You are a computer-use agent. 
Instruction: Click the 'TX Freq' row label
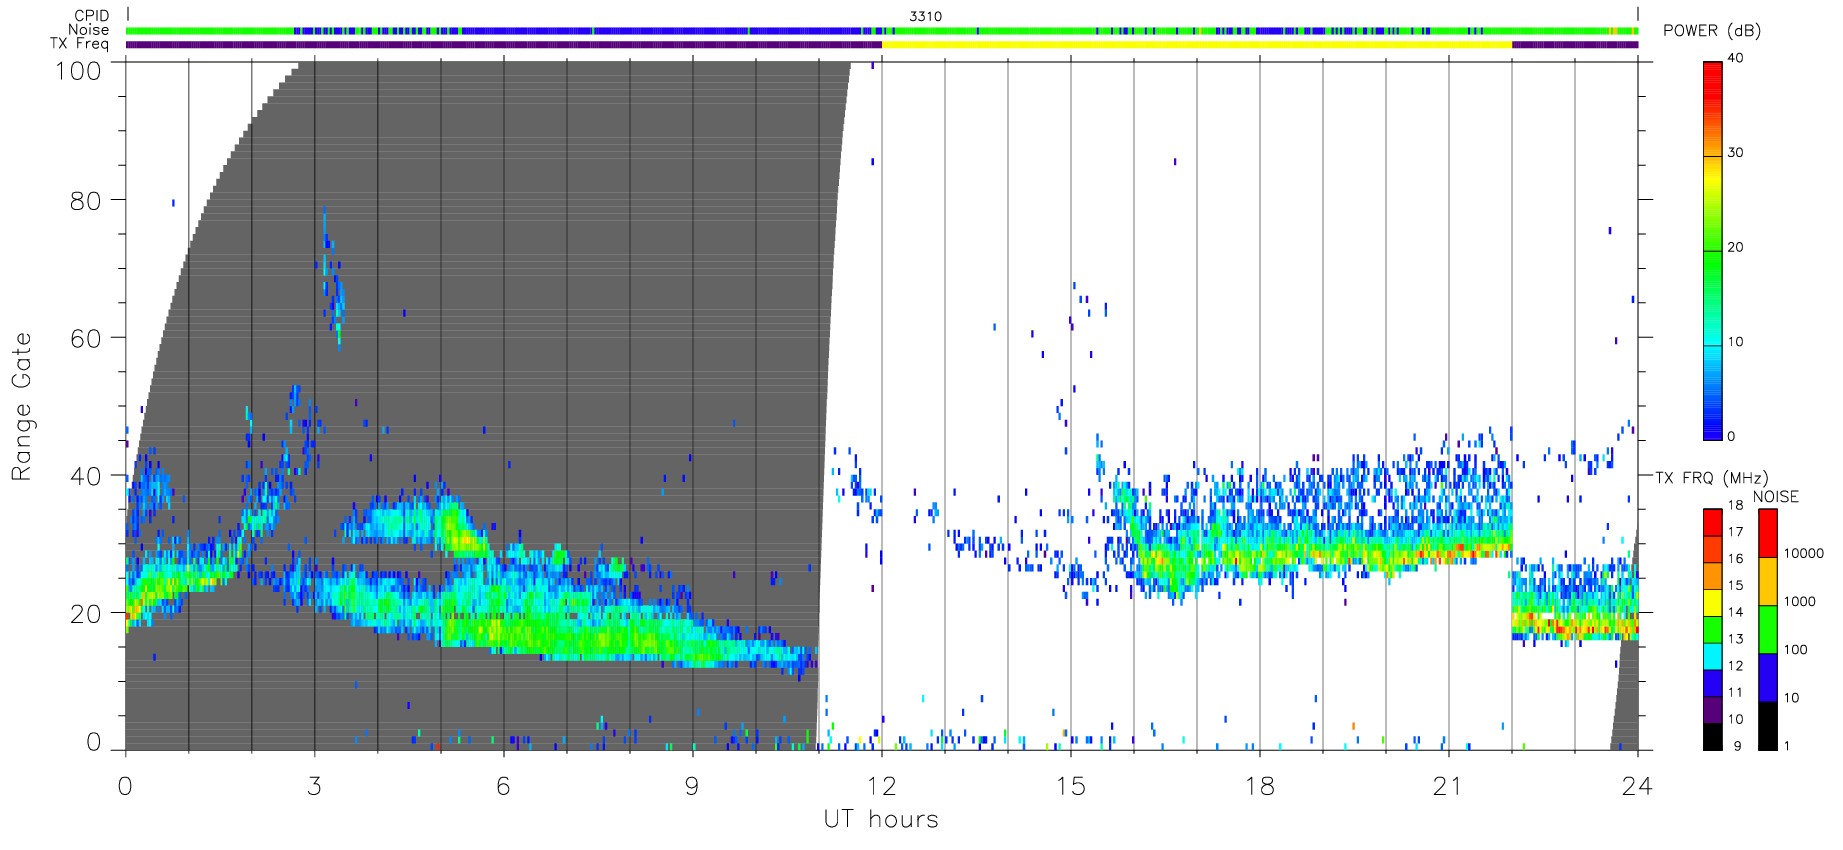point(80,44)
